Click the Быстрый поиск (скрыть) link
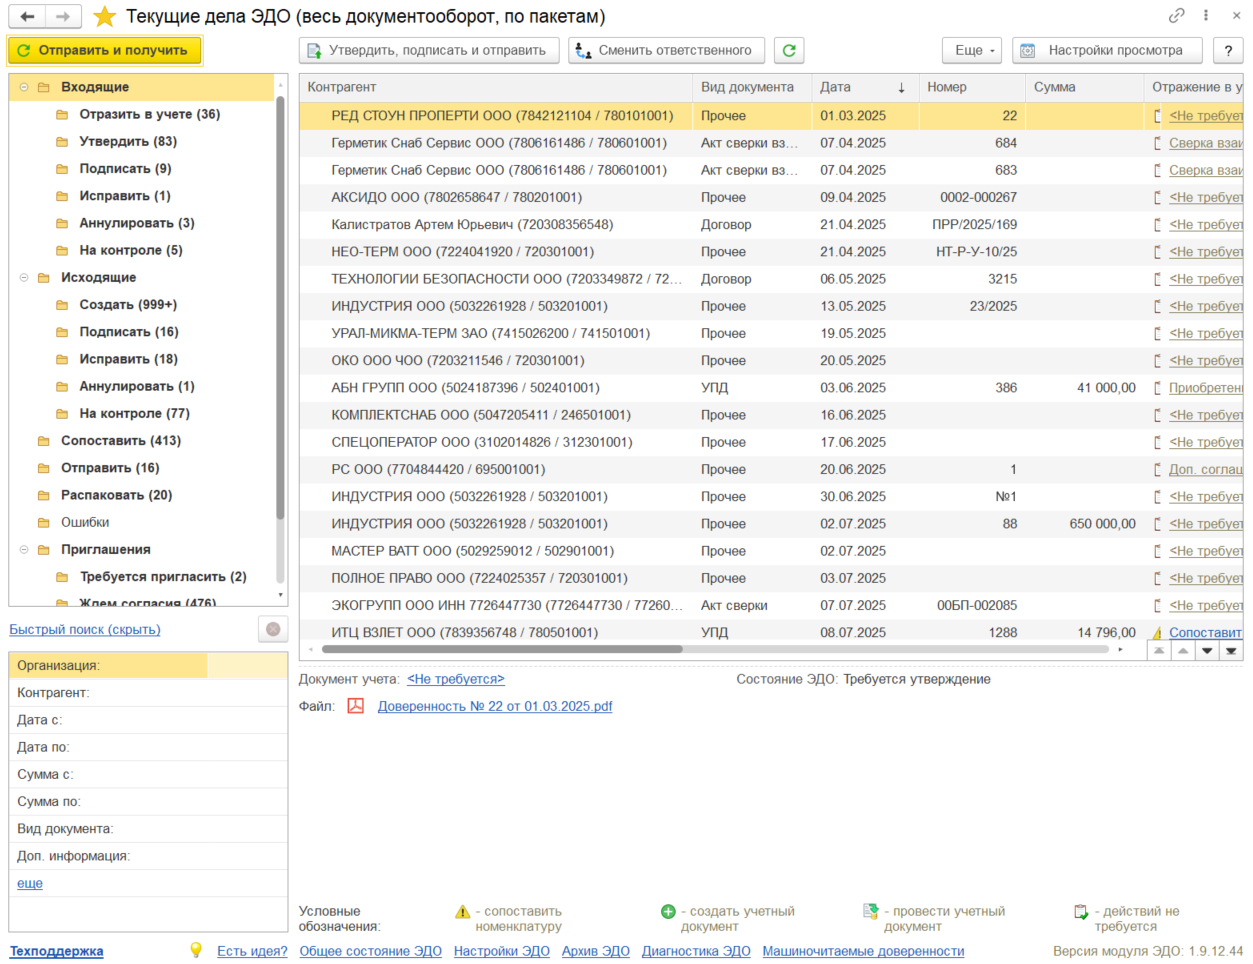Screen dimensions: 1253x964 click(x=85, y=629)
